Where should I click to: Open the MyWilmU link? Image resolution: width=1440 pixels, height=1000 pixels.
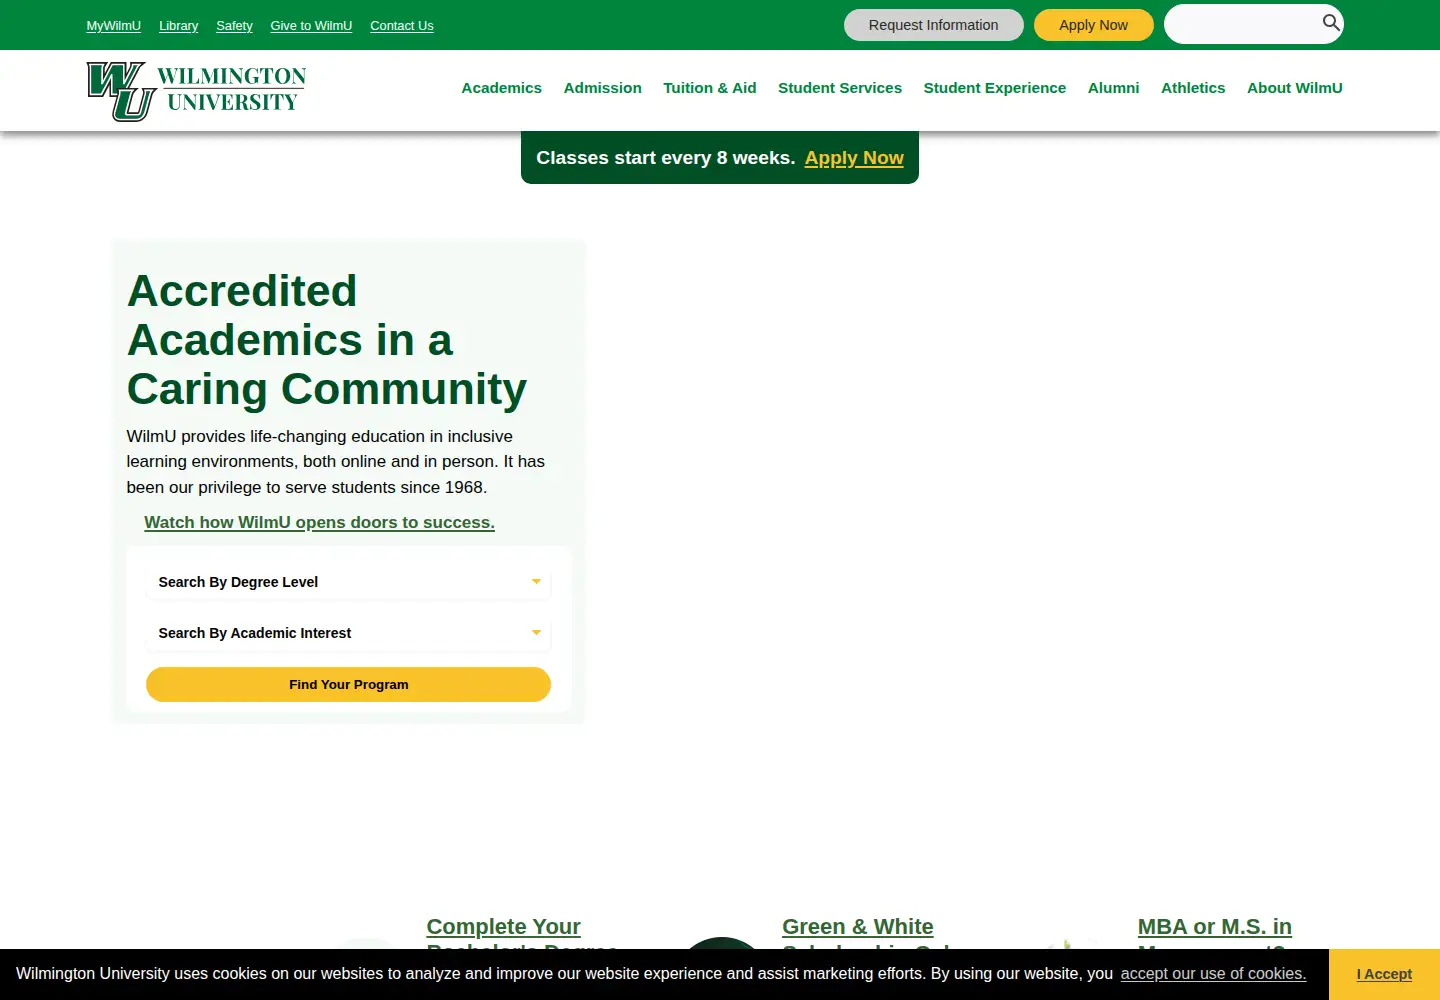(114, 26)
